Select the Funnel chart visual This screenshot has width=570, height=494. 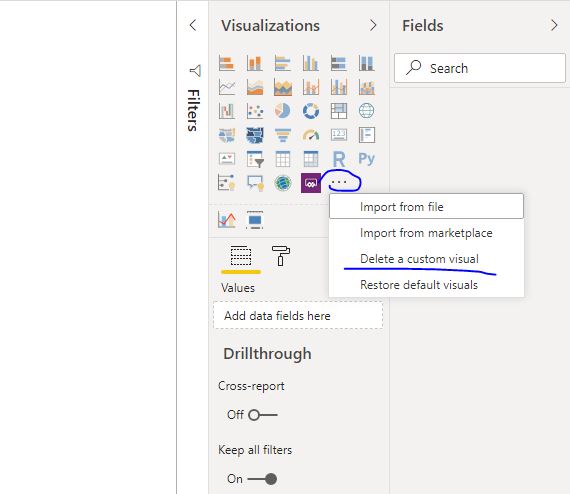[x=282, y=135]
